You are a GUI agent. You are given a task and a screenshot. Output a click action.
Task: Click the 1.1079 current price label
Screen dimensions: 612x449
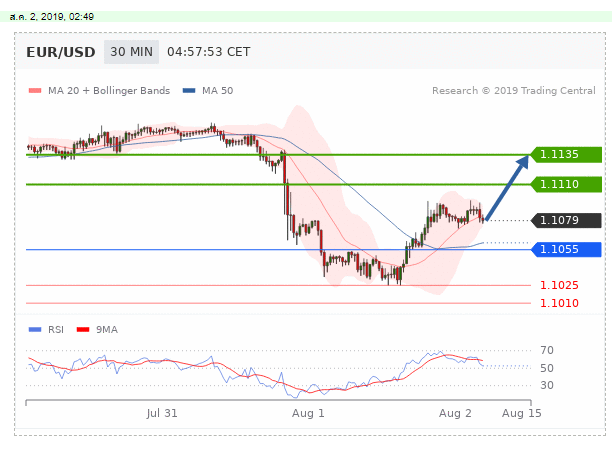tap(566, 220)
